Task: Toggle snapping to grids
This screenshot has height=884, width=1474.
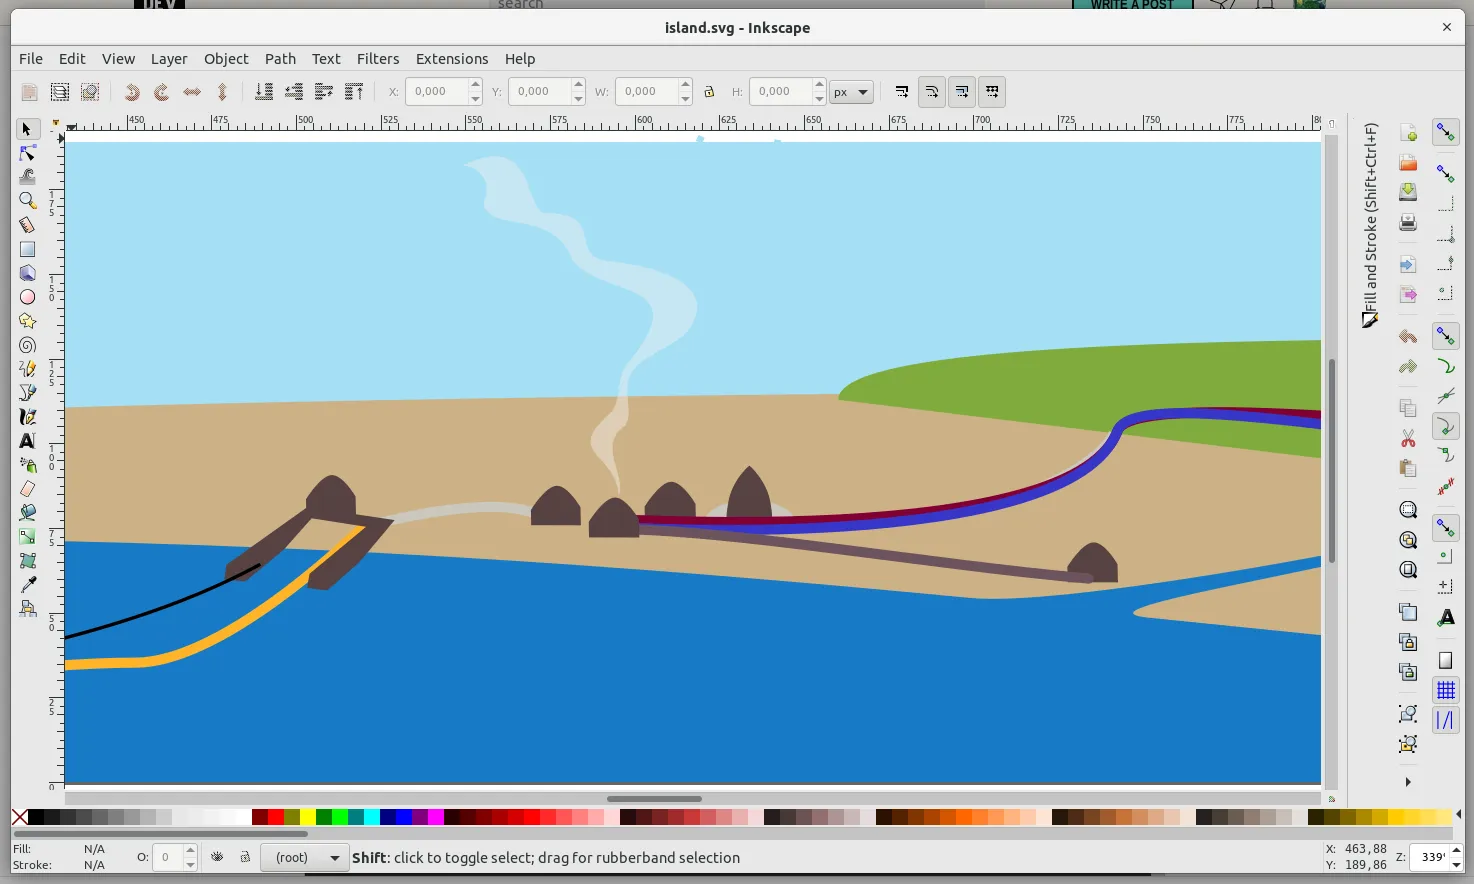Action: click(x=1445, y=690)
